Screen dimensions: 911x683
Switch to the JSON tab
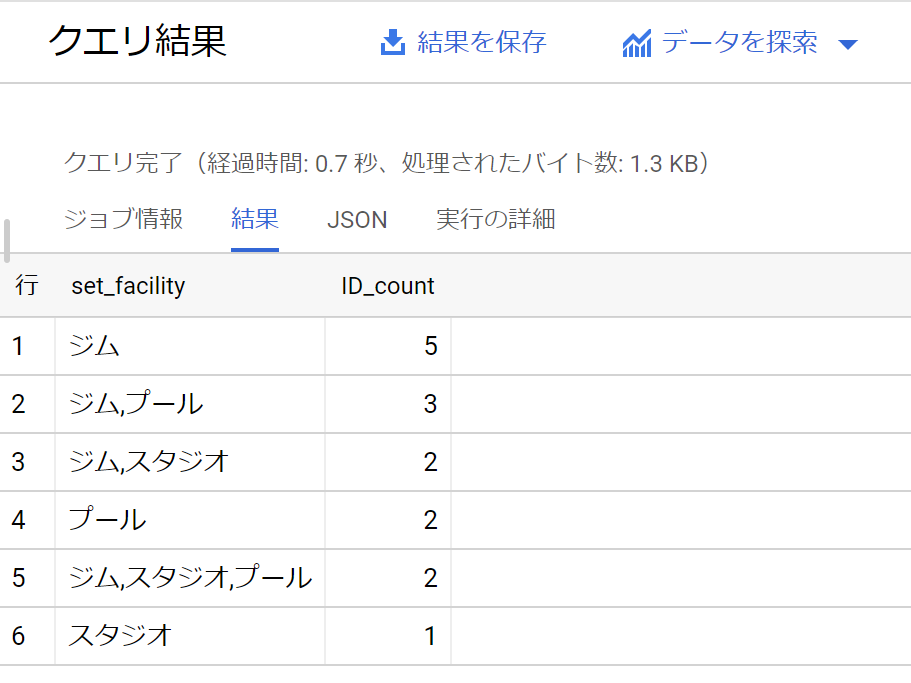357,219
